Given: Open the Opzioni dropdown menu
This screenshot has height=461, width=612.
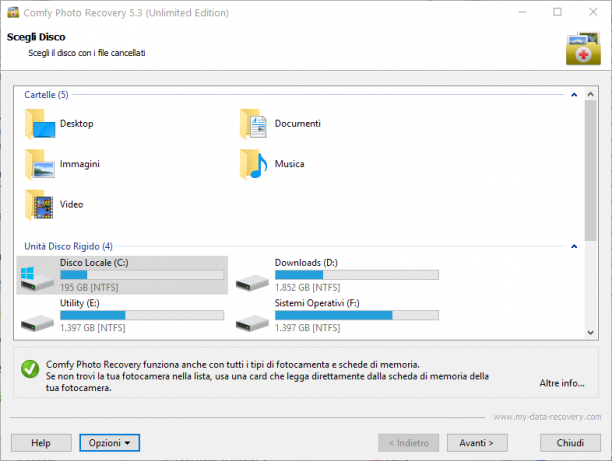Looking at the screenshot, I should pyautogui.click(x=109, y=443).
